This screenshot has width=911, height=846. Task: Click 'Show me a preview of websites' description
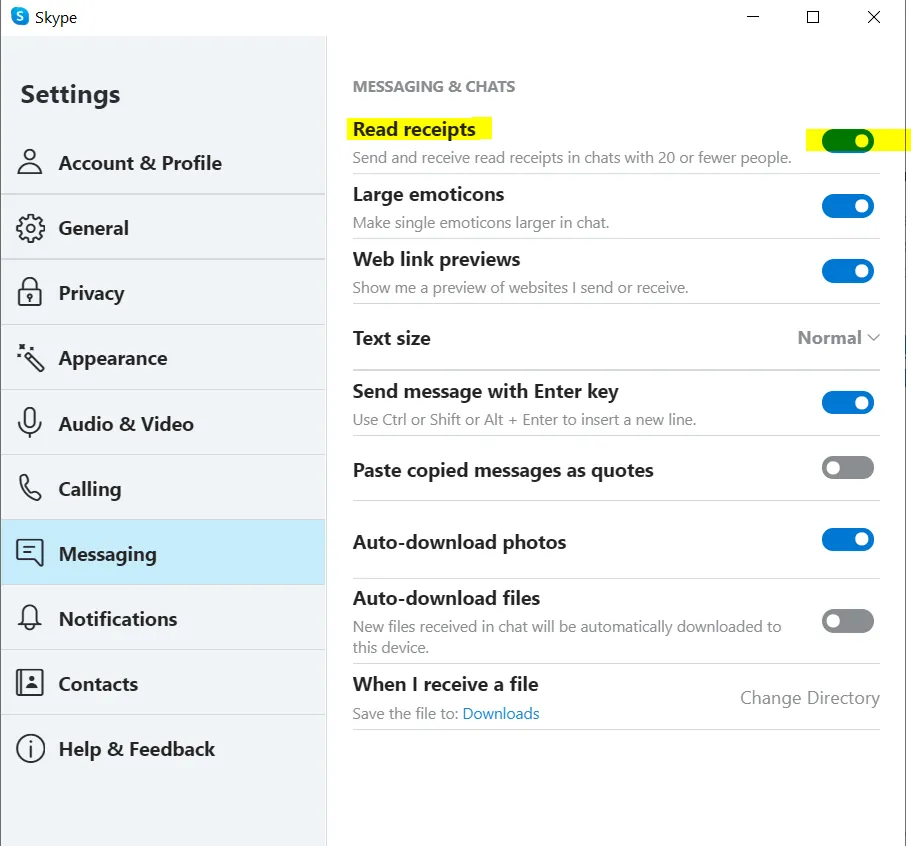pos(521,288)
